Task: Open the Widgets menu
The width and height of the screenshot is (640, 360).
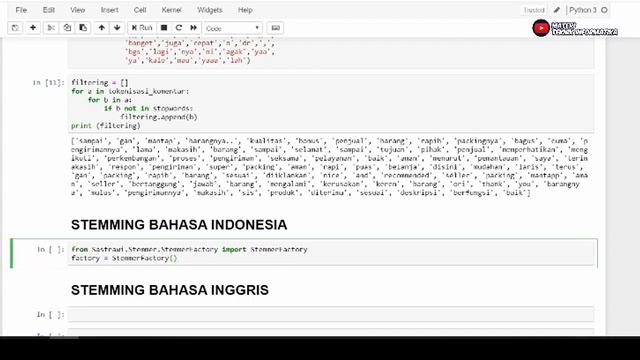Action: 209,10
